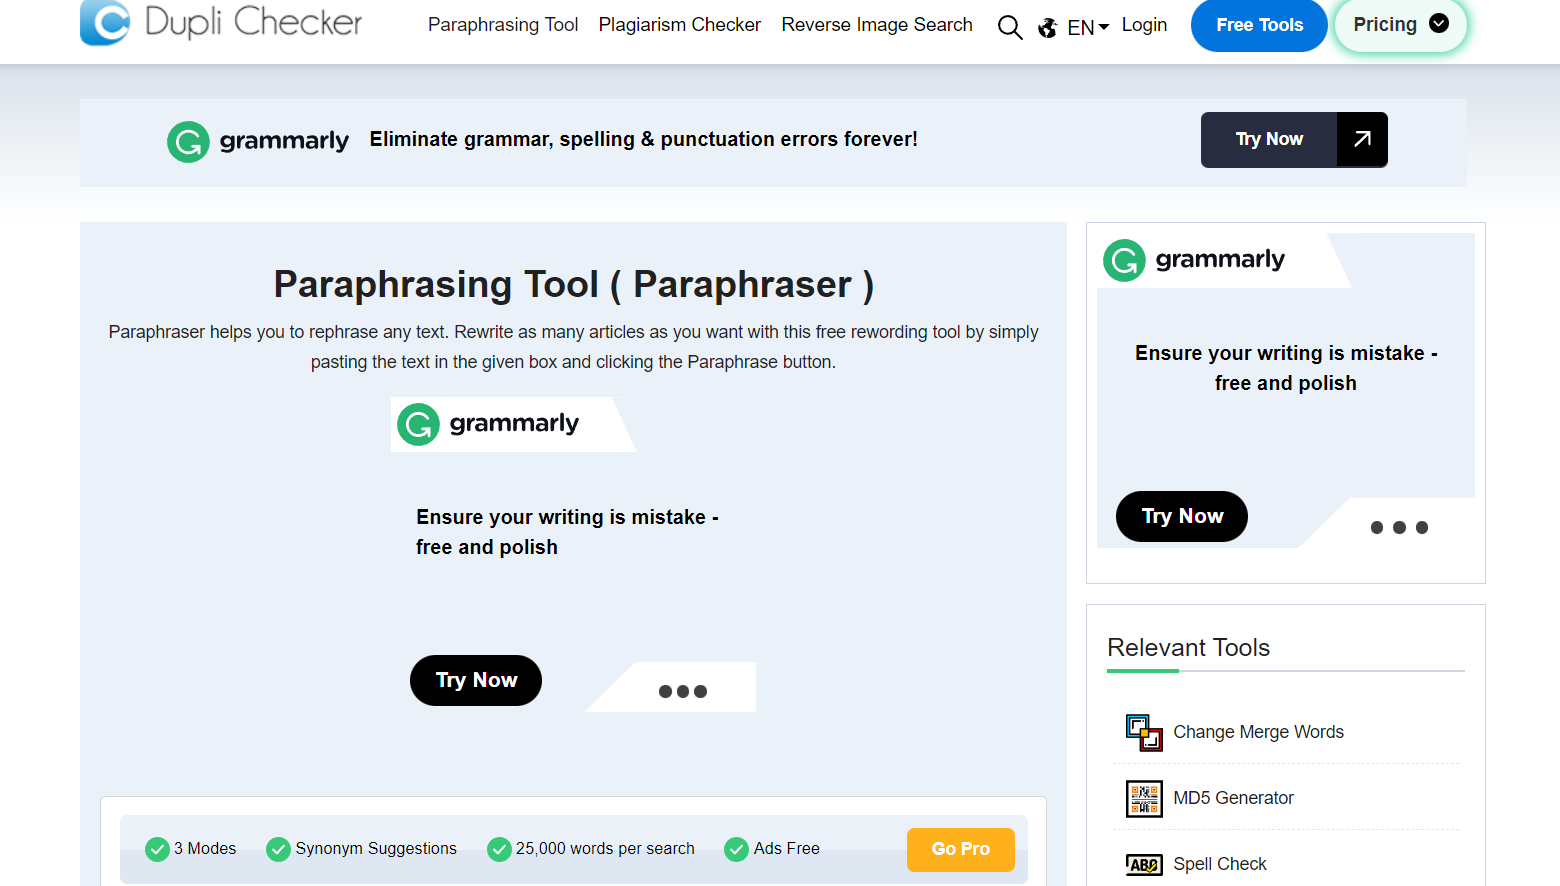Click Try Now in the top banner
The width and height of the screenshot is (1560, 886).
point(1269,139)
